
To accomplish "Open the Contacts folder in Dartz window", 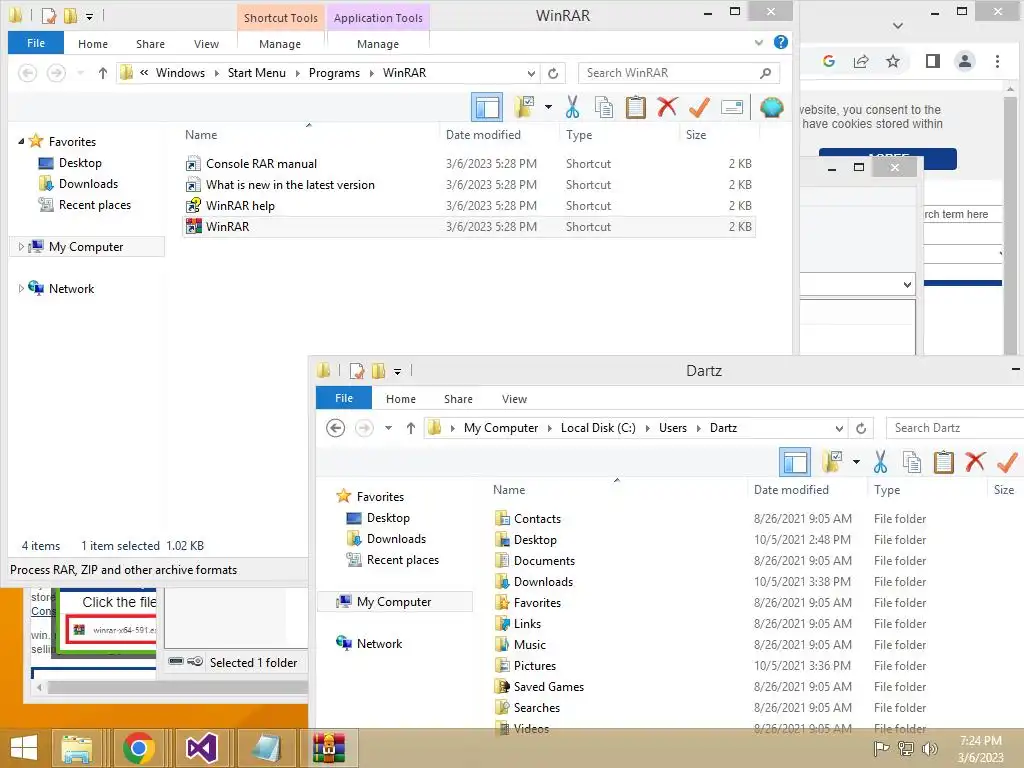I will pyautogui.click(x=537, y=519).
